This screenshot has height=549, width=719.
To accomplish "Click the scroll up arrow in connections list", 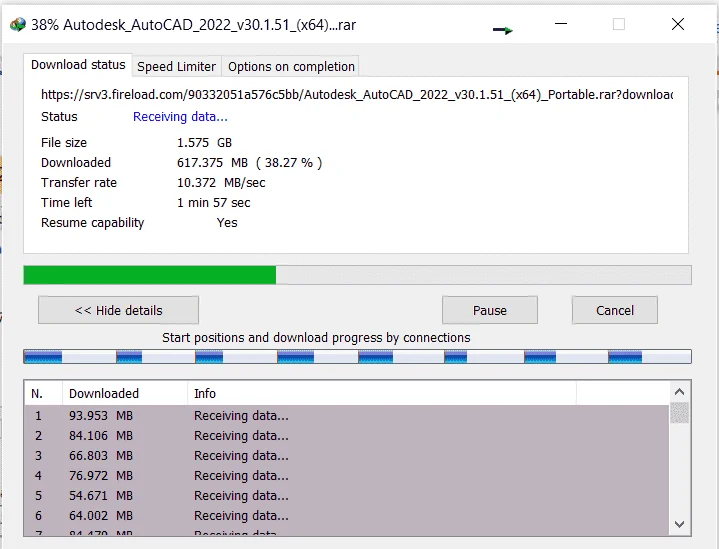I will [x=680, y=392].
